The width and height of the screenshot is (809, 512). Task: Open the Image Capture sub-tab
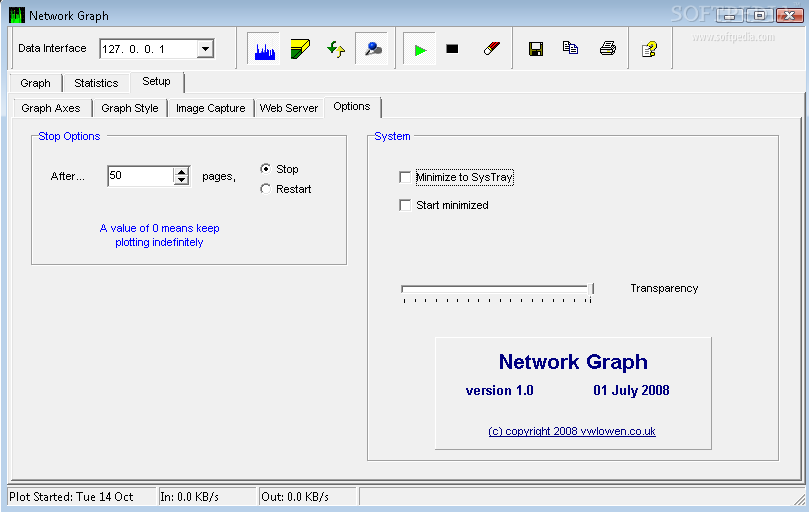pyautogui.click(x=211, y=108)
